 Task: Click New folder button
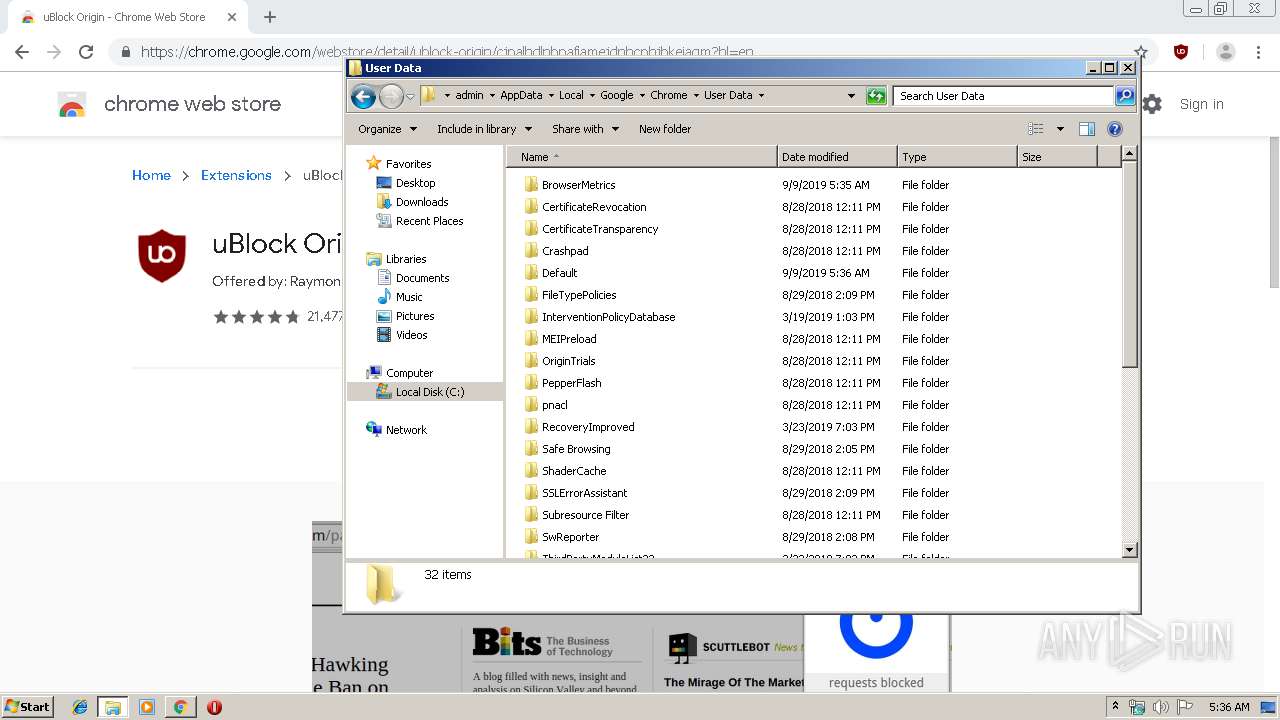665,129
